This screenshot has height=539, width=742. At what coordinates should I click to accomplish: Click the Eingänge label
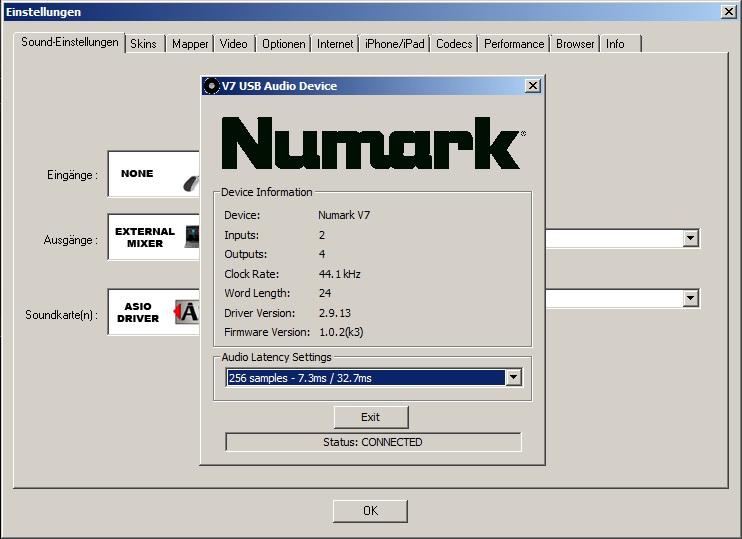(x=72, y=175)
